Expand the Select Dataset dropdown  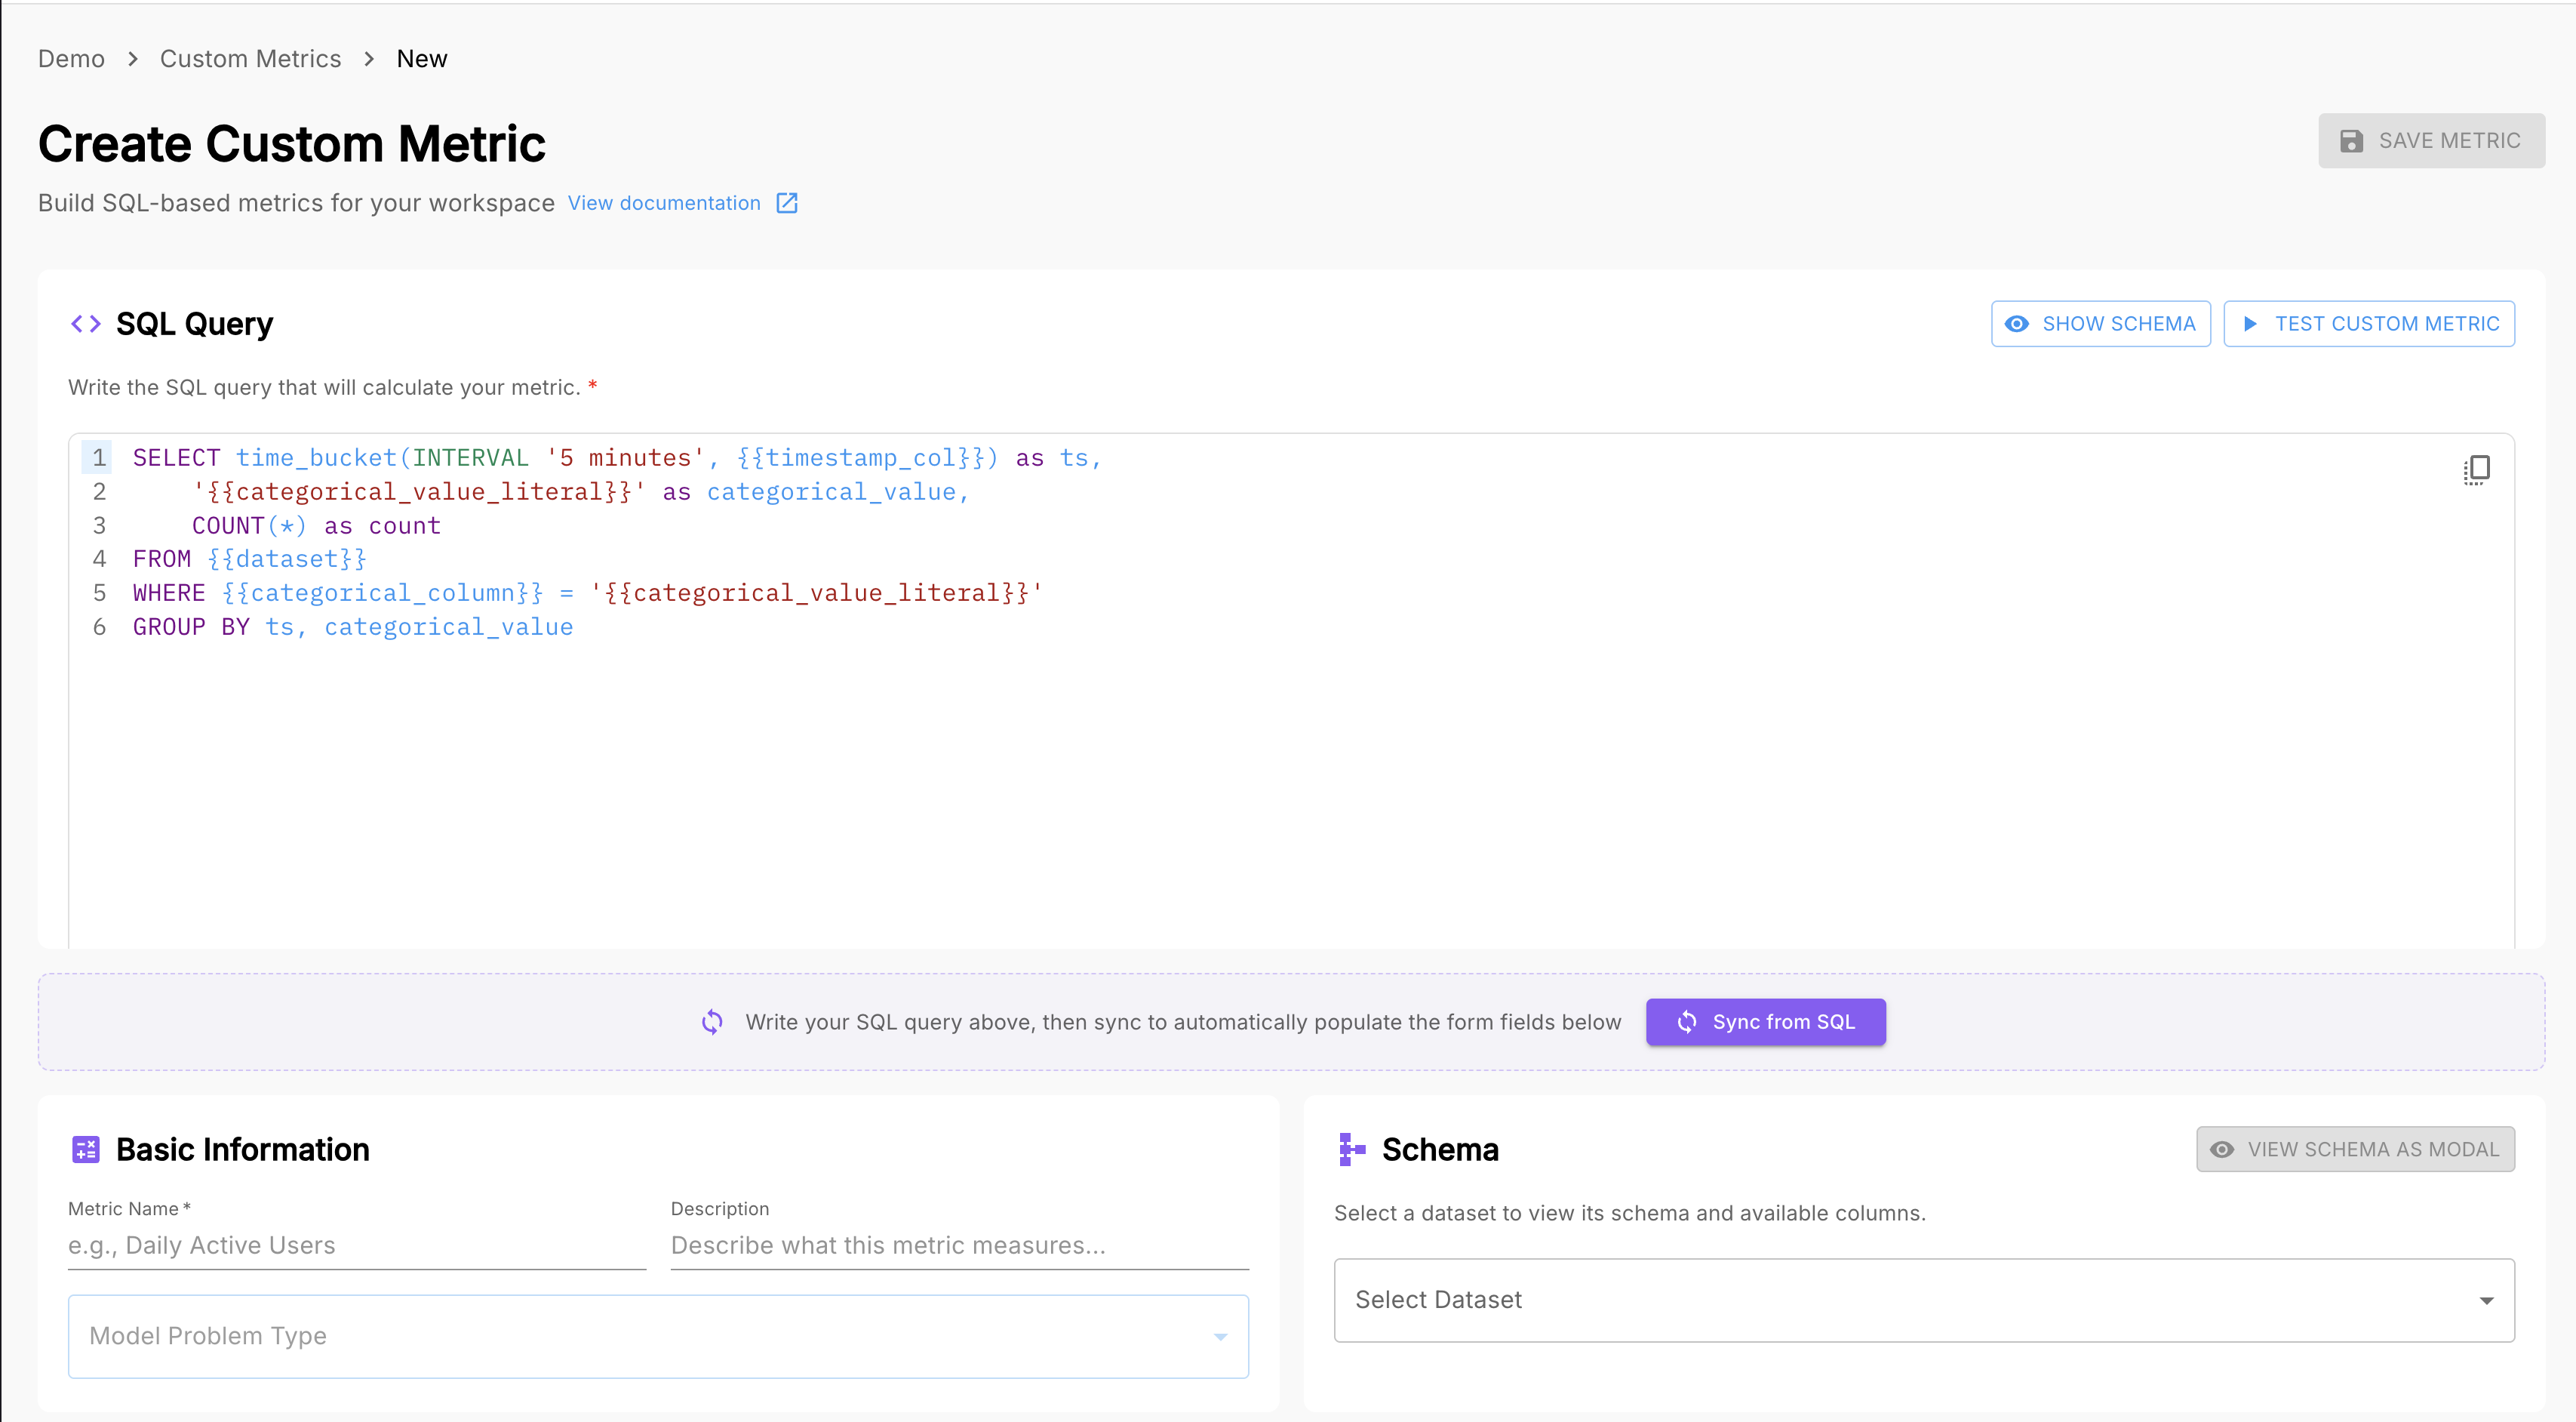pos(1924,1300)
